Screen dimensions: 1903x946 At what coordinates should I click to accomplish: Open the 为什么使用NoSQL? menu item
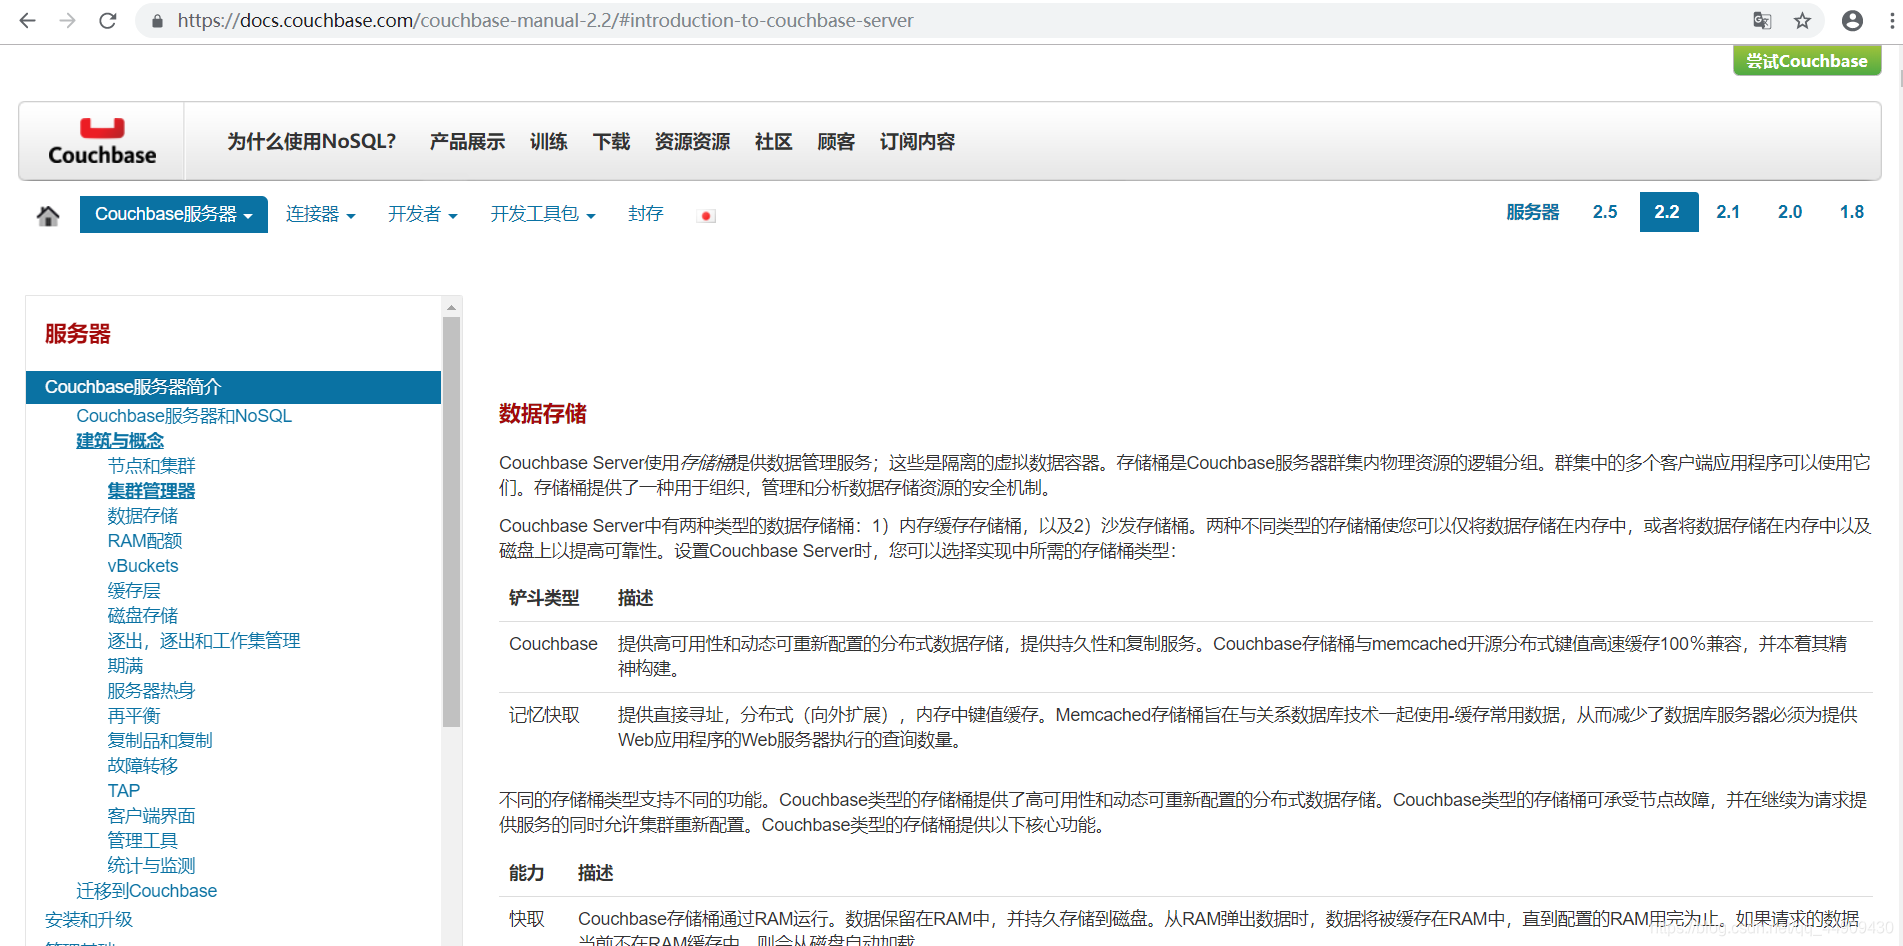tap(311, 141)
